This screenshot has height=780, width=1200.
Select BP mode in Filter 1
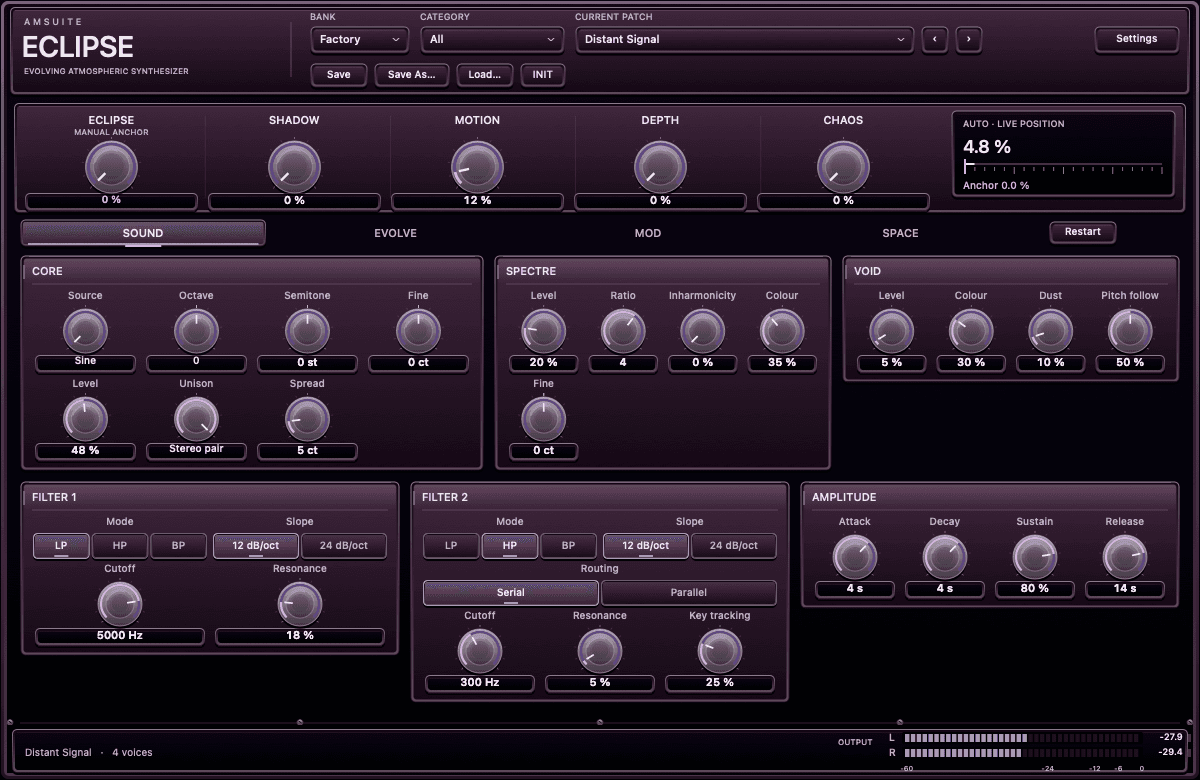pyautogui.click(x=179, y=546)
